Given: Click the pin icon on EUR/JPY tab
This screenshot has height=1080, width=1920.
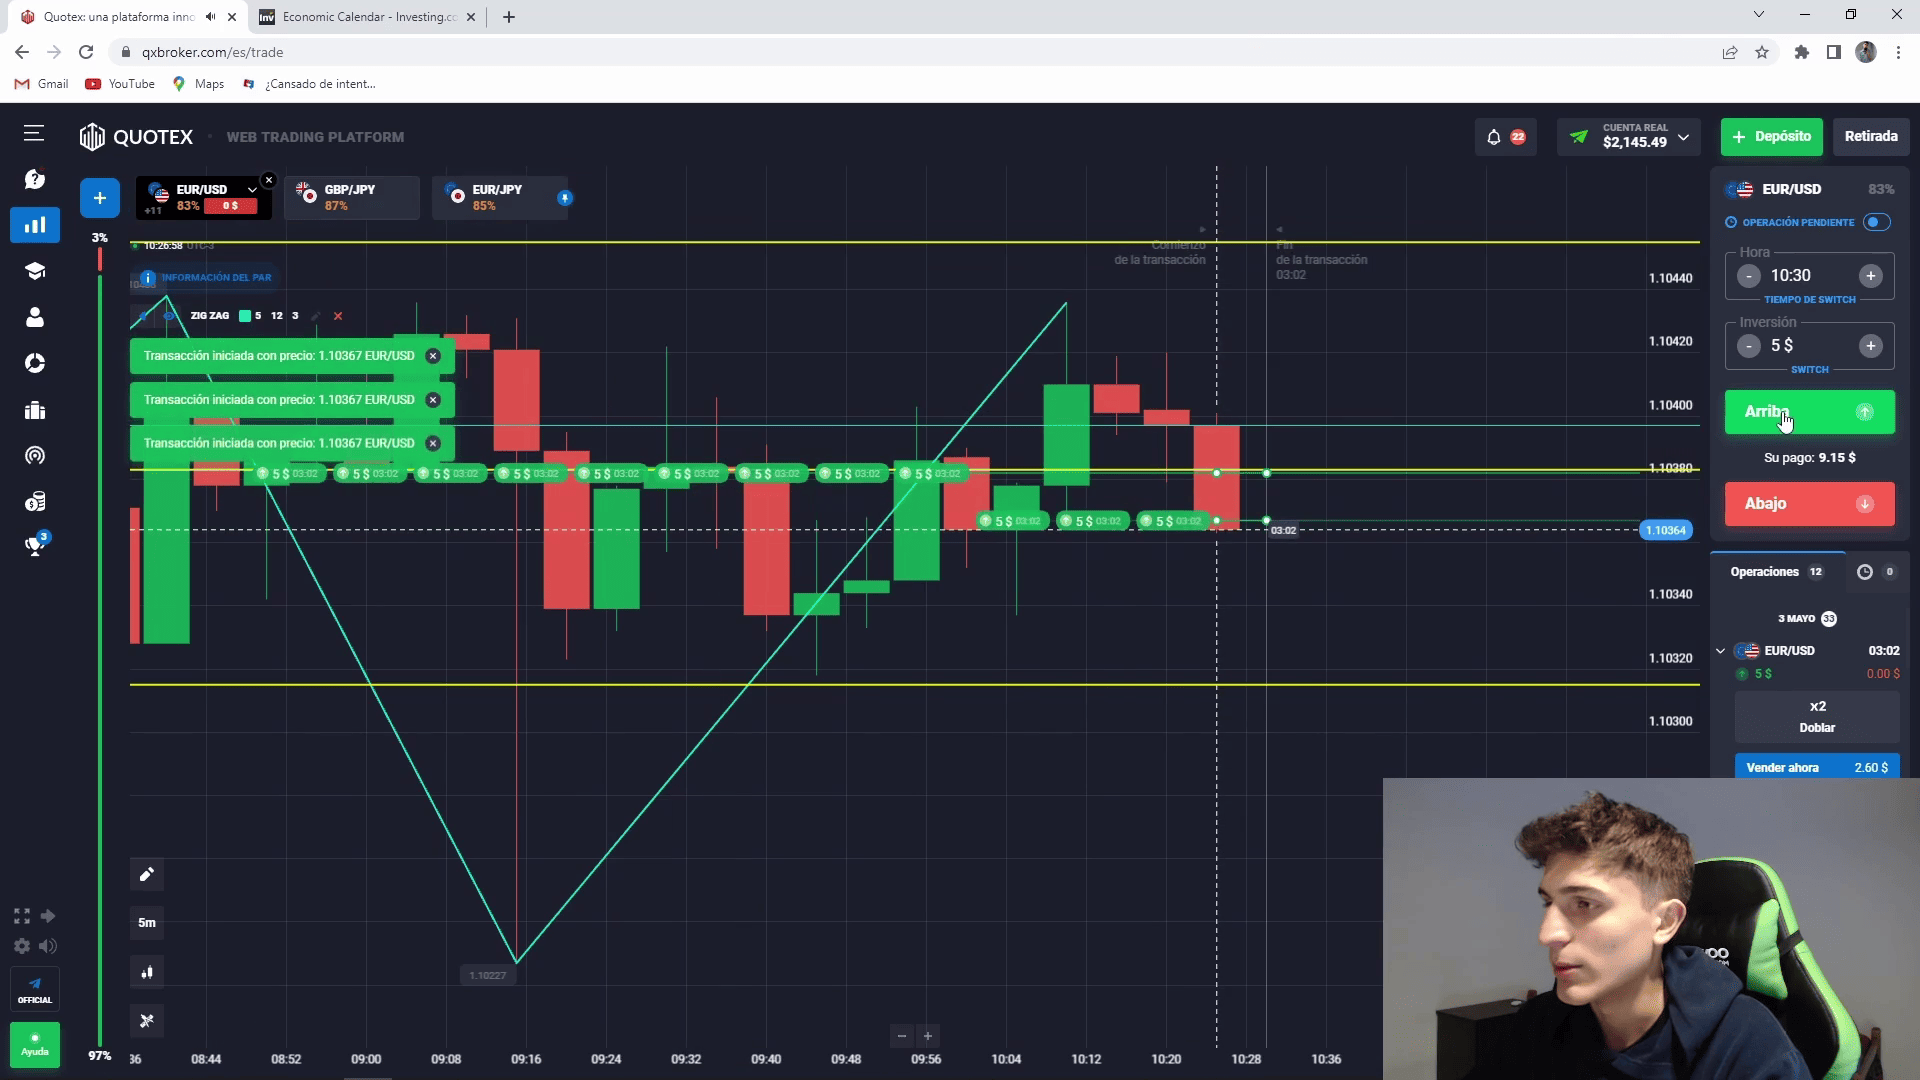Looking at the screenshot, I should [x=565, y=198].
